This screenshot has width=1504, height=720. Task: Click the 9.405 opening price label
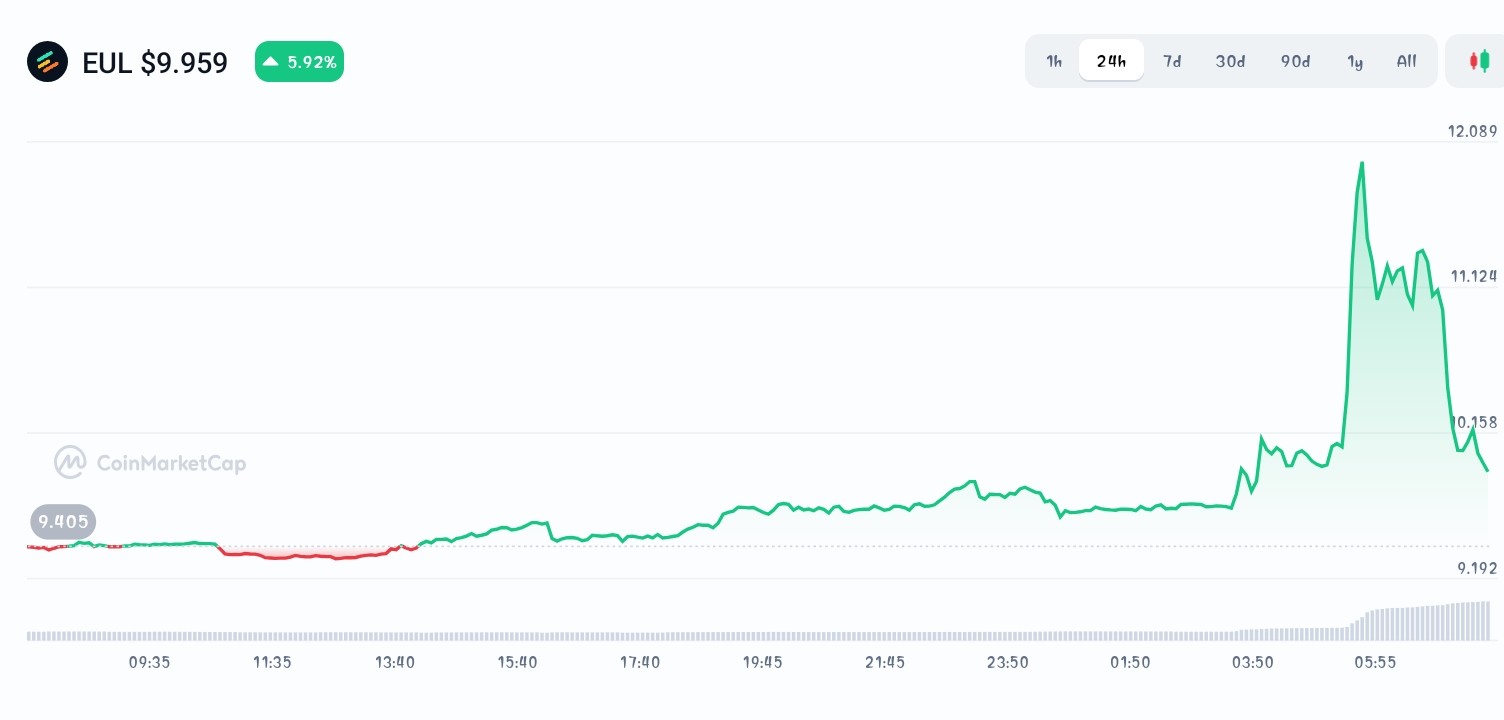point(63,521)
